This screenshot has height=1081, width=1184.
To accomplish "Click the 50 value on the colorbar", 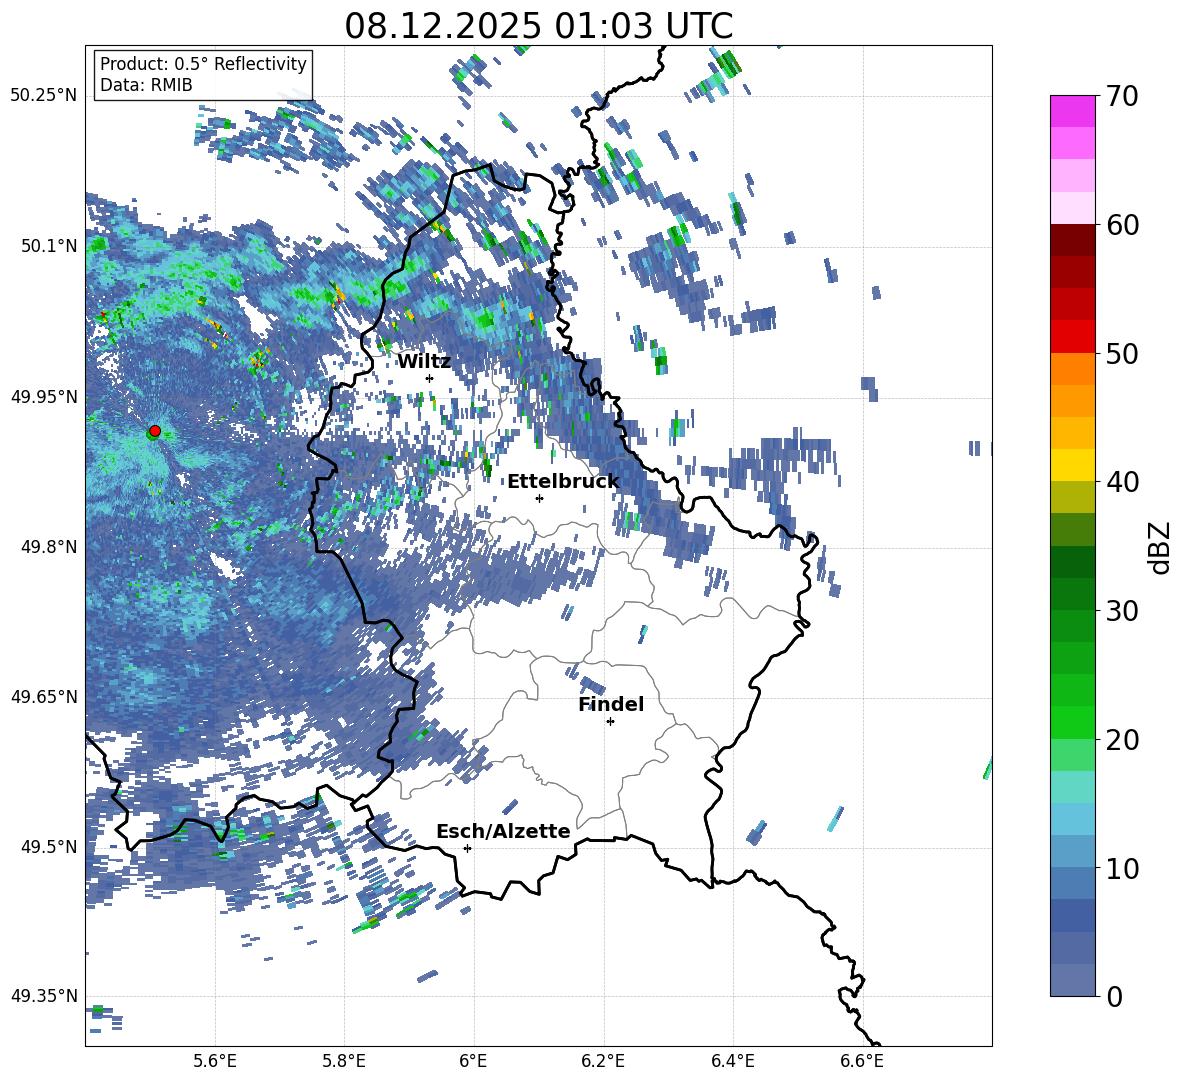I will point(1122,354).
